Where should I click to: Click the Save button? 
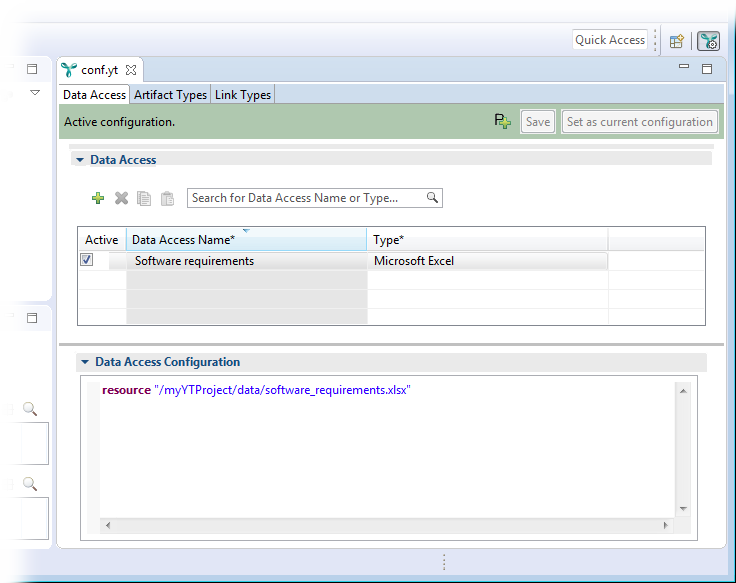coord(538,122)
